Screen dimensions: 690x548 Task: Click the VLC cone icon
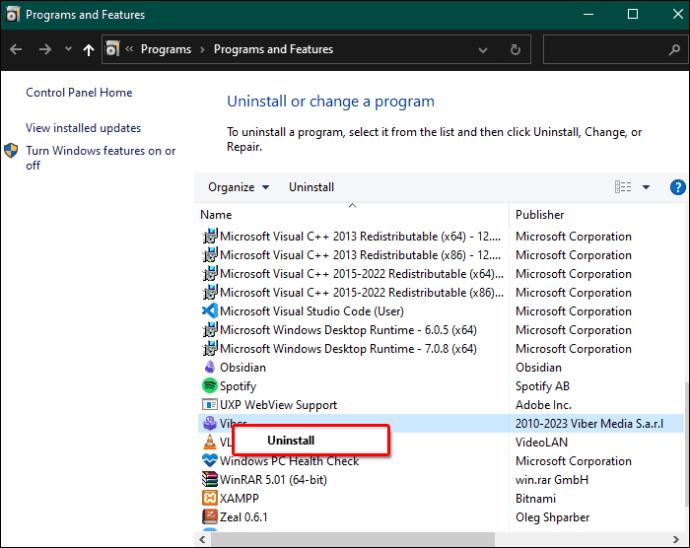[x=210, y=442]
